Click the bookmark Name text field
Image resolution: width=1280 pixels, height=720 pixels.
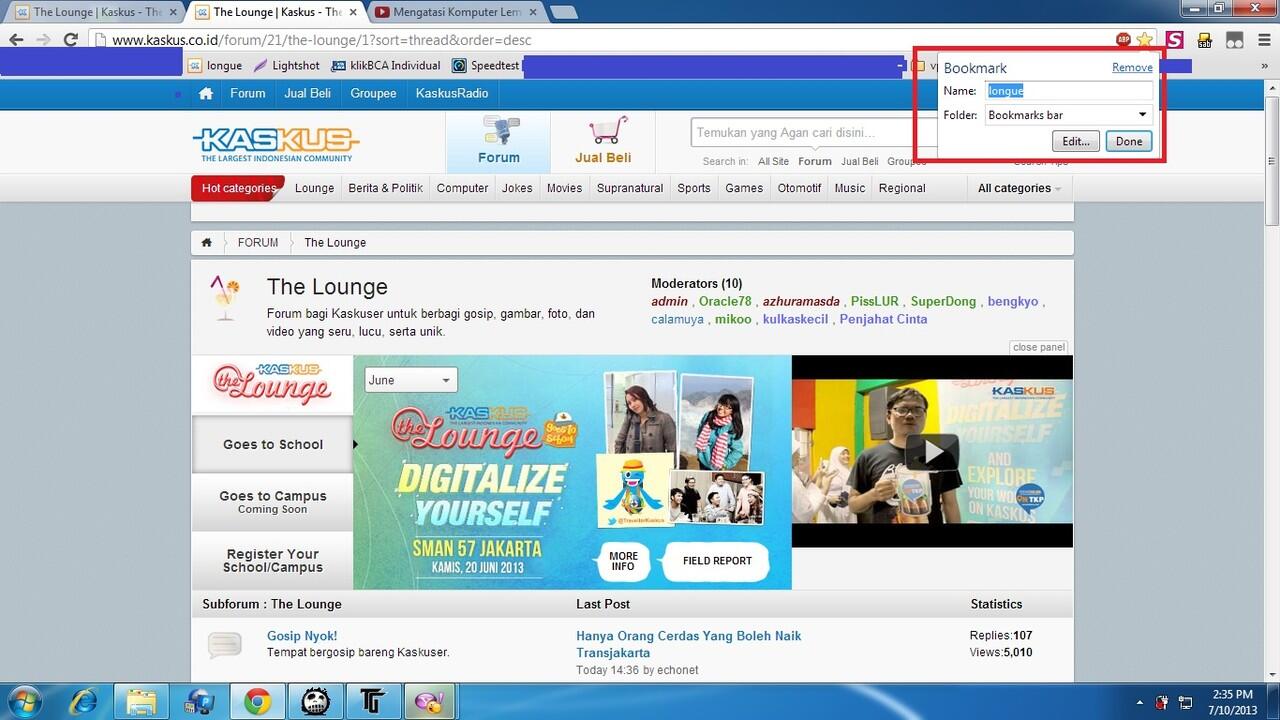tap(1068, 91)
